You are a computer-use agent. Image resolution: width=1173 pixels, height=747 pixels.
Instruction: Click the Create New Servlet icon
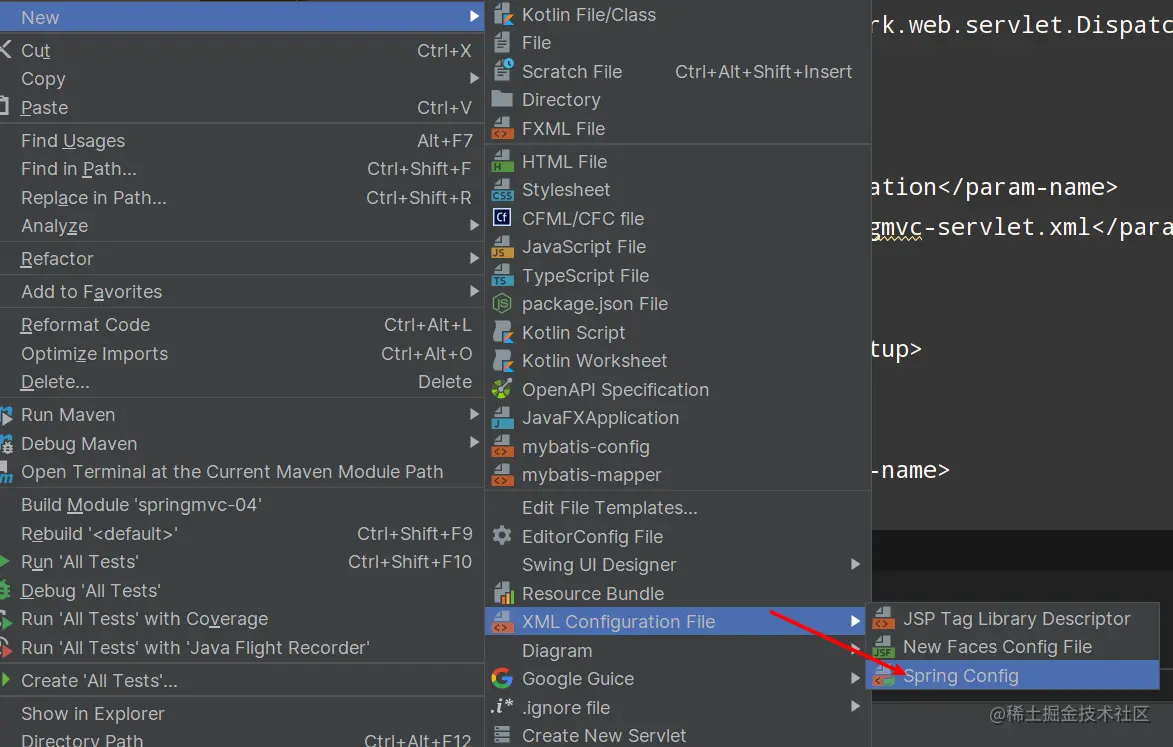(x=503, y=736)
